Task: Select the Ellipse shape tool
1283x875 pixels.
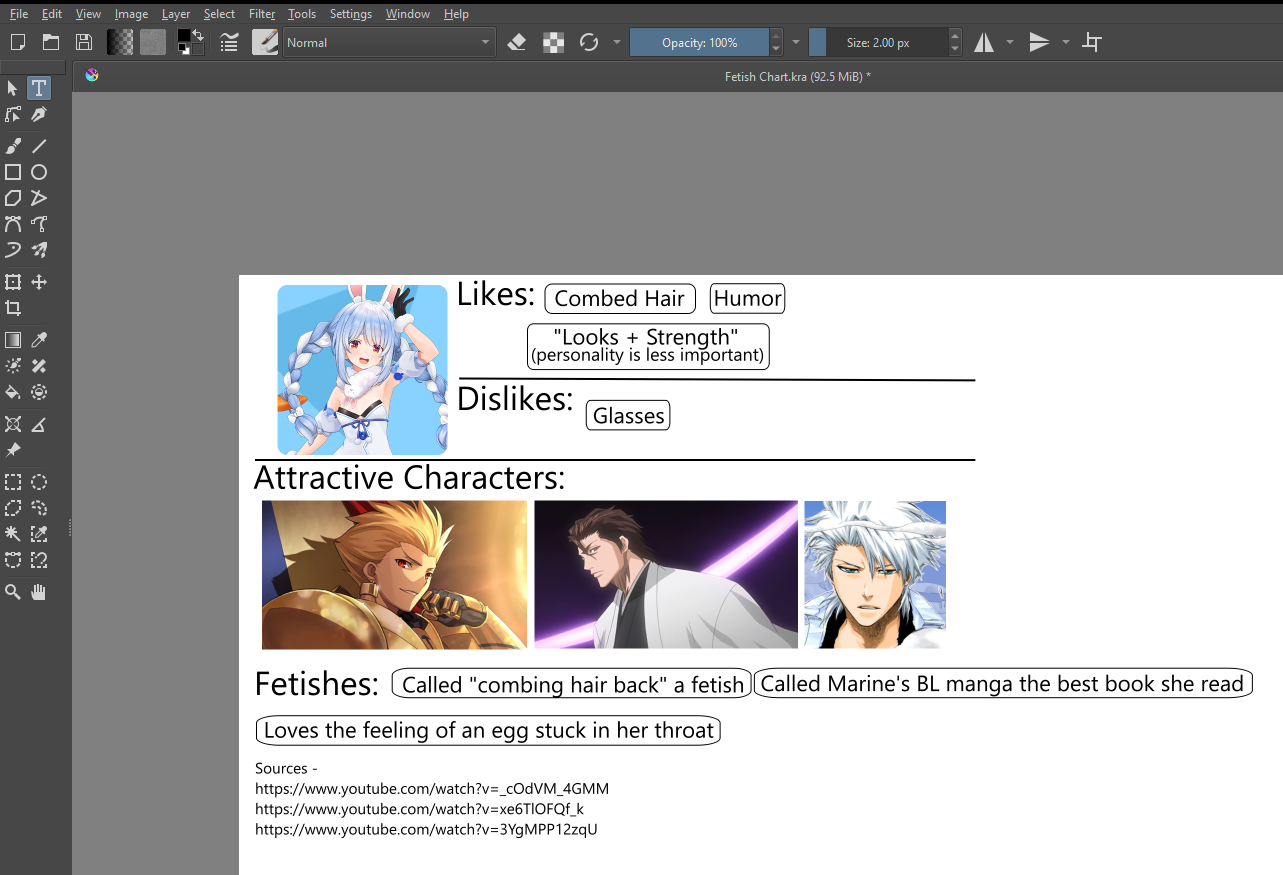Action: click(39, 172)
